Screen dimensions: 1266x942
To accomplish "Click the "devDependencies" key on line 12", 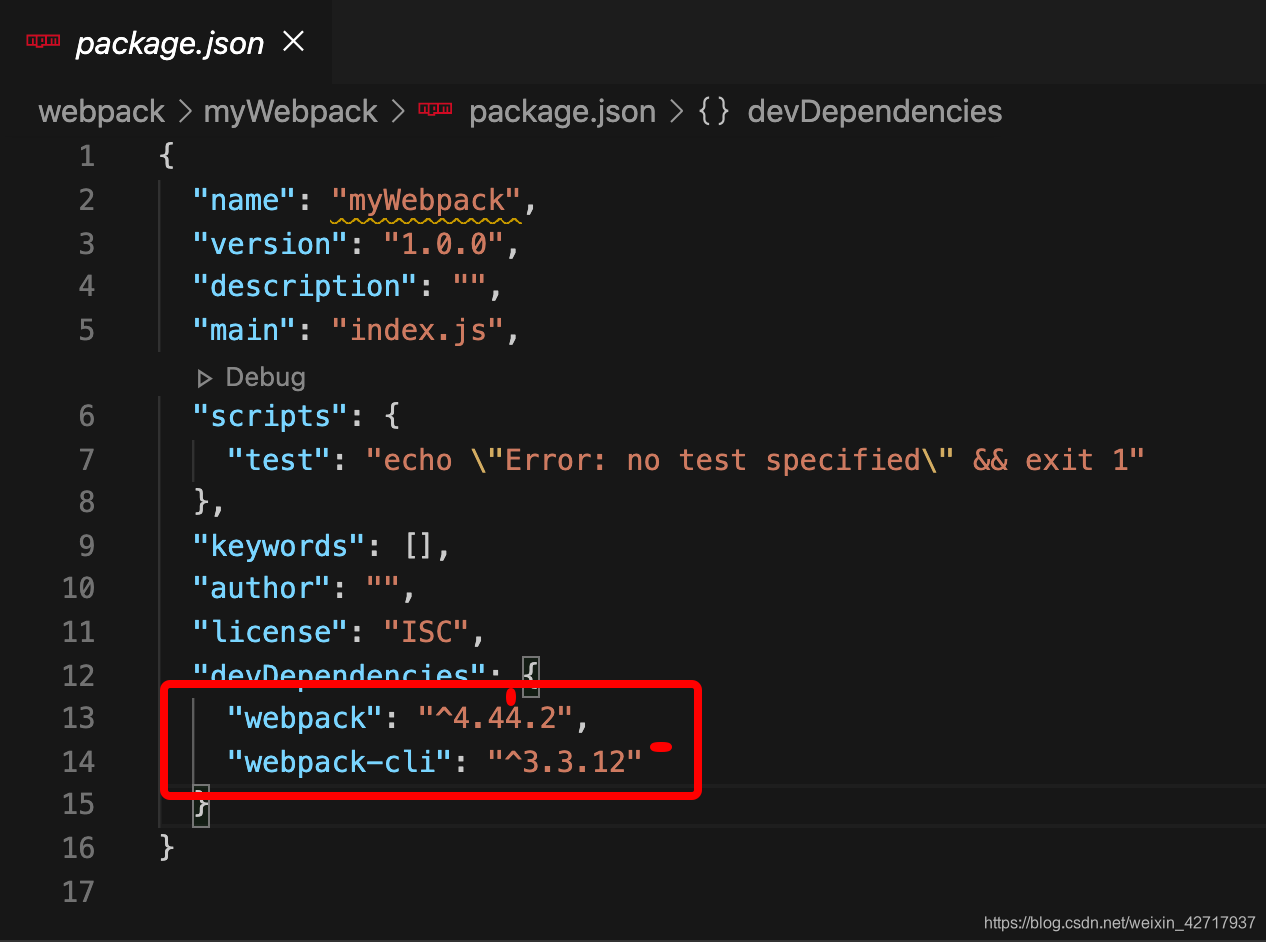I will 340,674.
